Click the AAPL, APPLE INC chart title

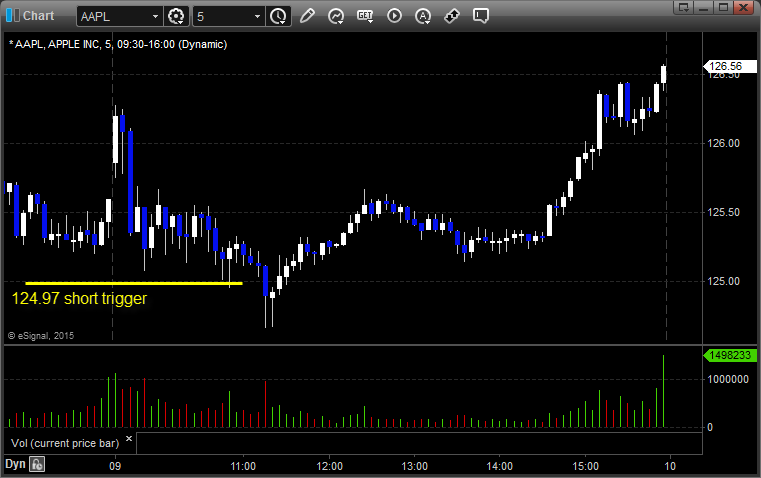(118, 45)
